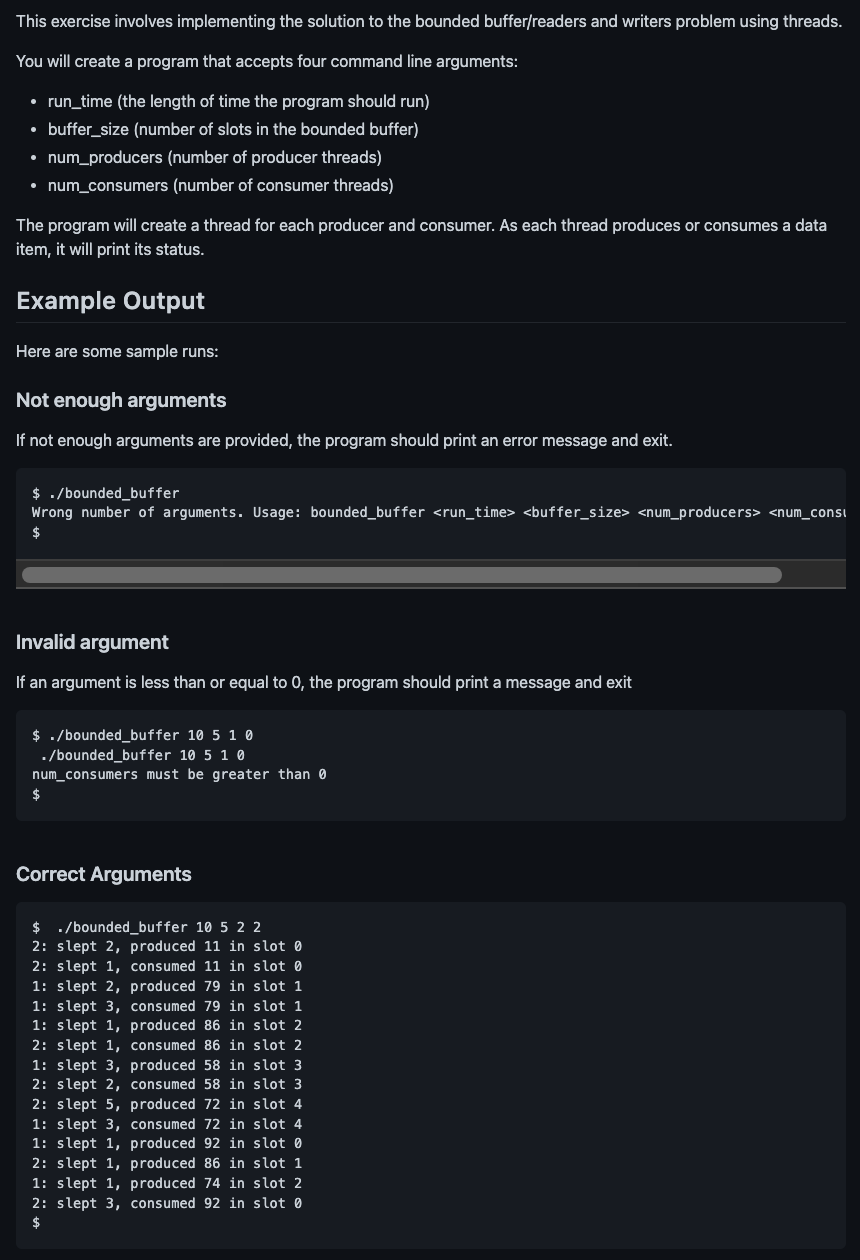The height and width of the screenshot is (1260, 860).
Task: Click the "Invalid argument" heading
Action: 92,642
